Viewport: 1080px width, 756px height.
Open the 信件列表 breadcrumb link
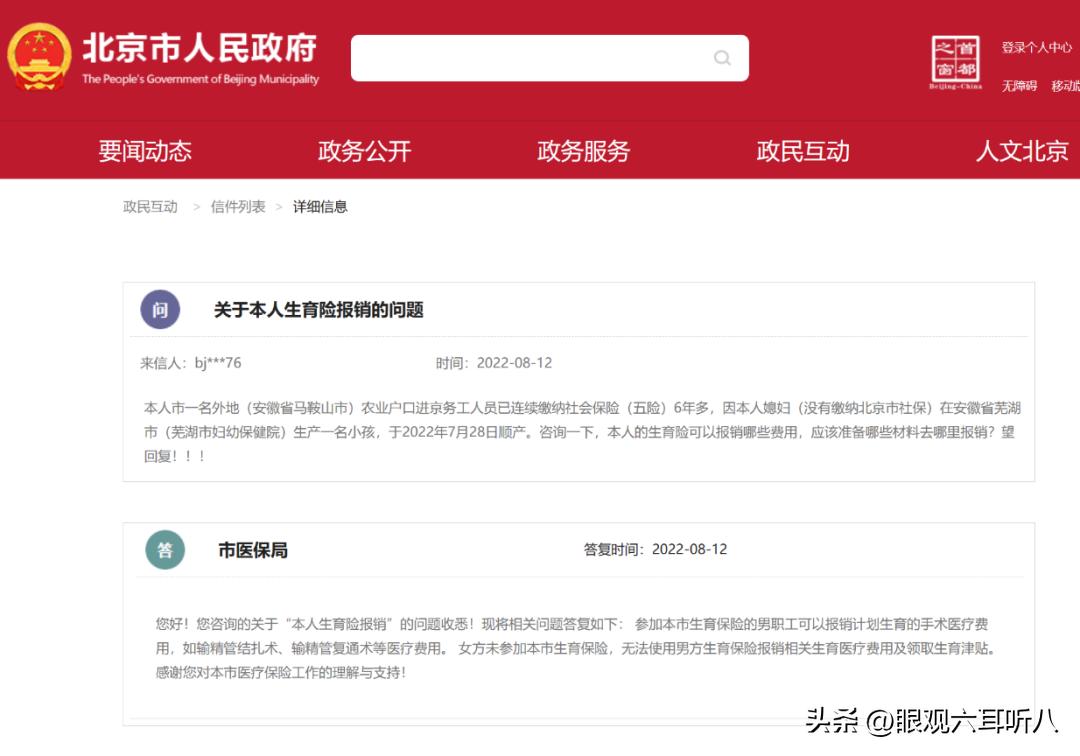[x=236, y=206]
